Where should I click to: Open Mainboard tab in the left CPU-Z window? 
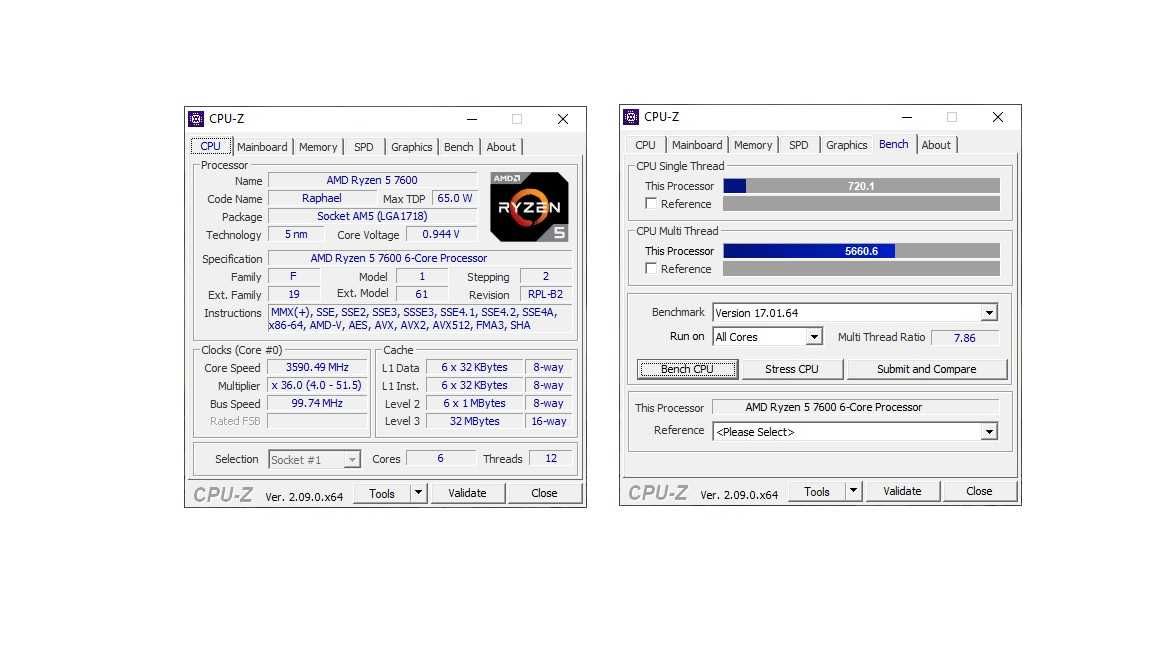(262, 147)
